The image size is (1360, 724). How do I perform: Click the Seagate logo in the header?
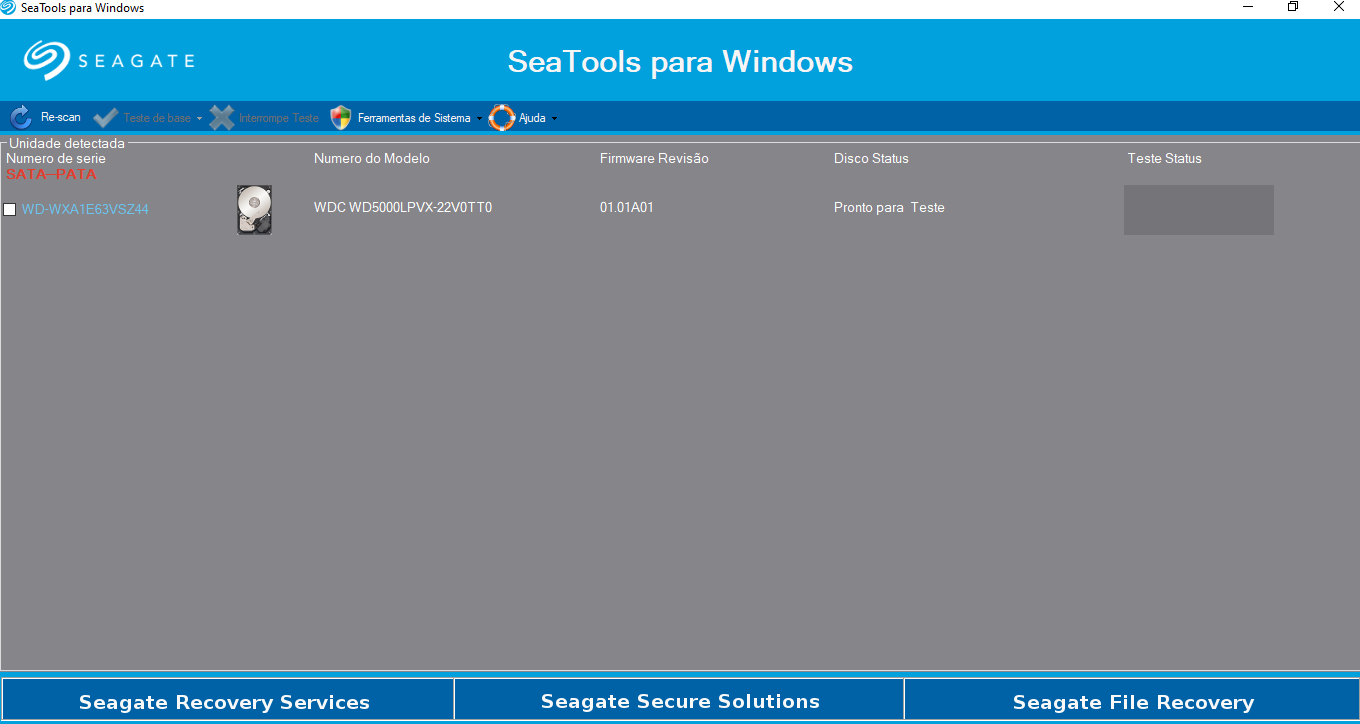(x=109, y=61)
